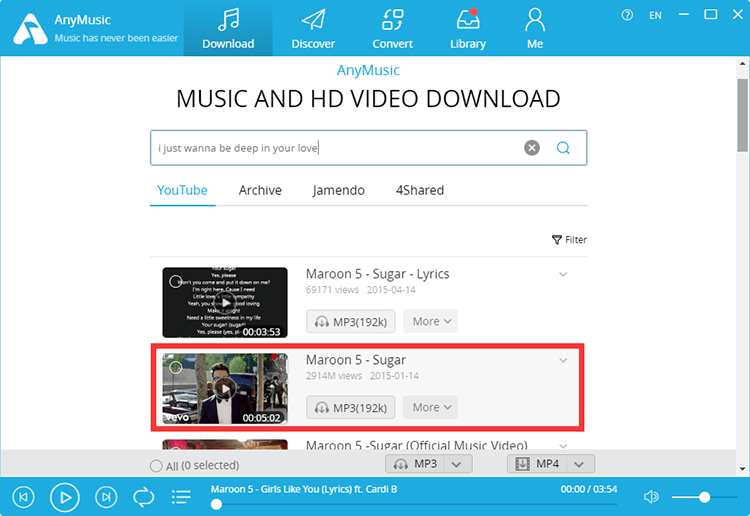The width and height of the screenshot is (750, 516).
Task: Download MP3(192k) for Maroon 5 - Sugar
Action: (x=351, y=407)
